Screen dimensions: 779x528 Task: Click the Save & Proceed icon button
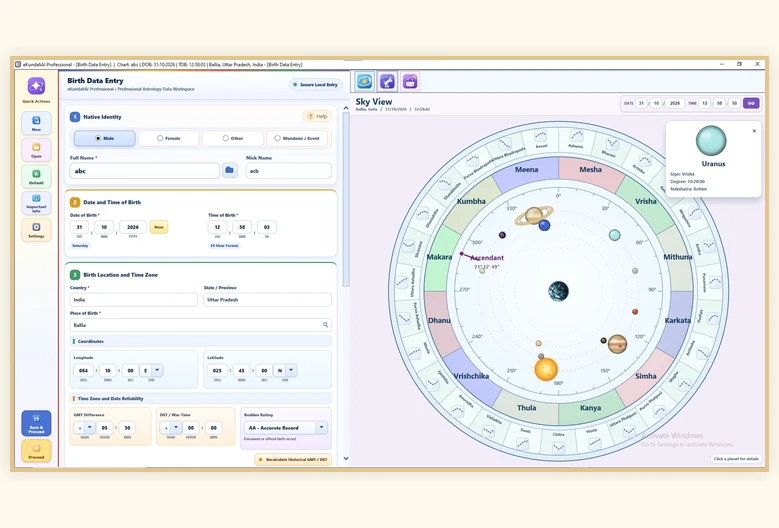[x=36, y=423]
